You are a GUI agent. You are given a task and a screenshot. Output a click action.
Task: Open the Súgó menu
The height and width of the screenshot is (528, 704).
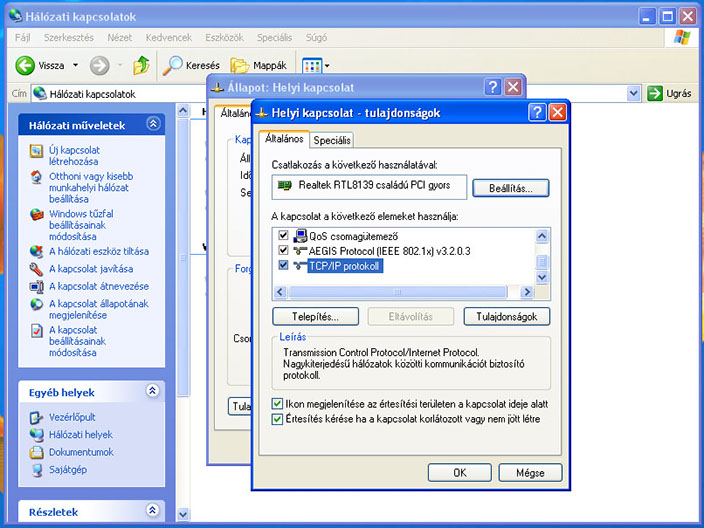coord(316,38)
